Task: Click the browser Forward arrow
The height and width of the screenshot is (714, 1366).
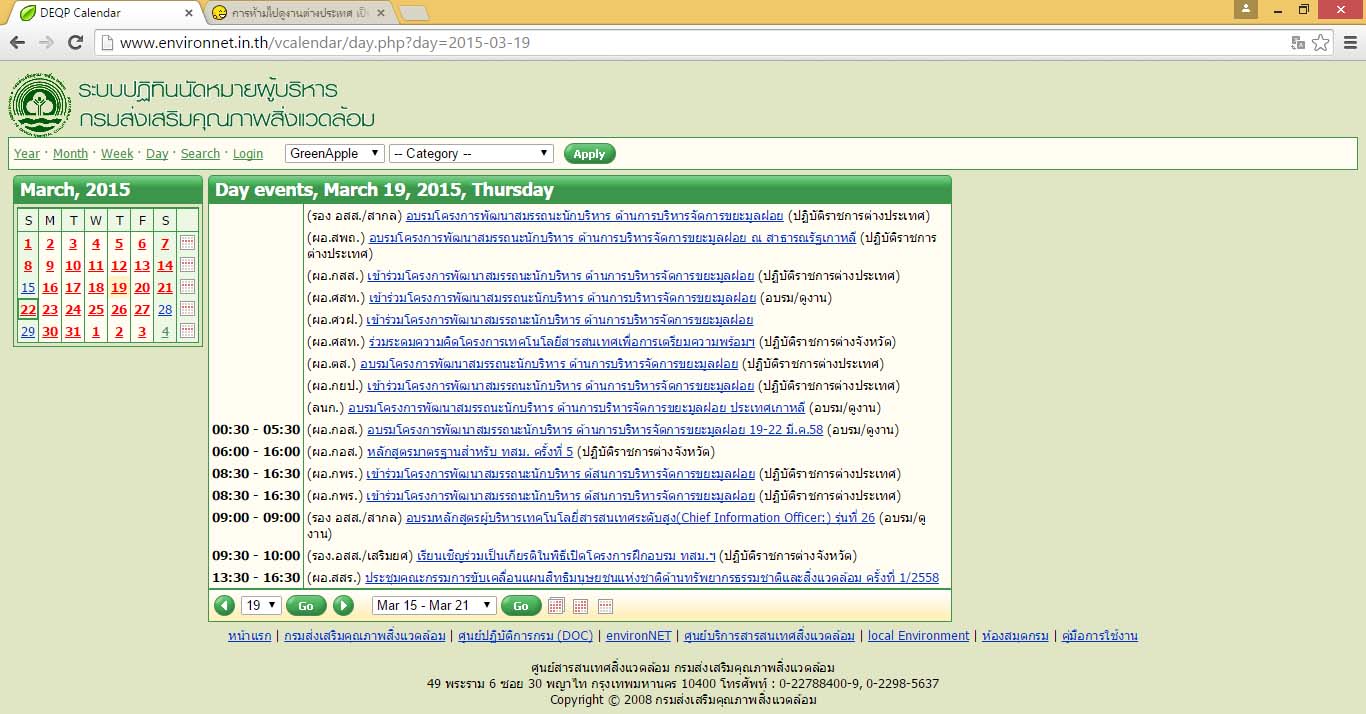Action: (46, 42)
